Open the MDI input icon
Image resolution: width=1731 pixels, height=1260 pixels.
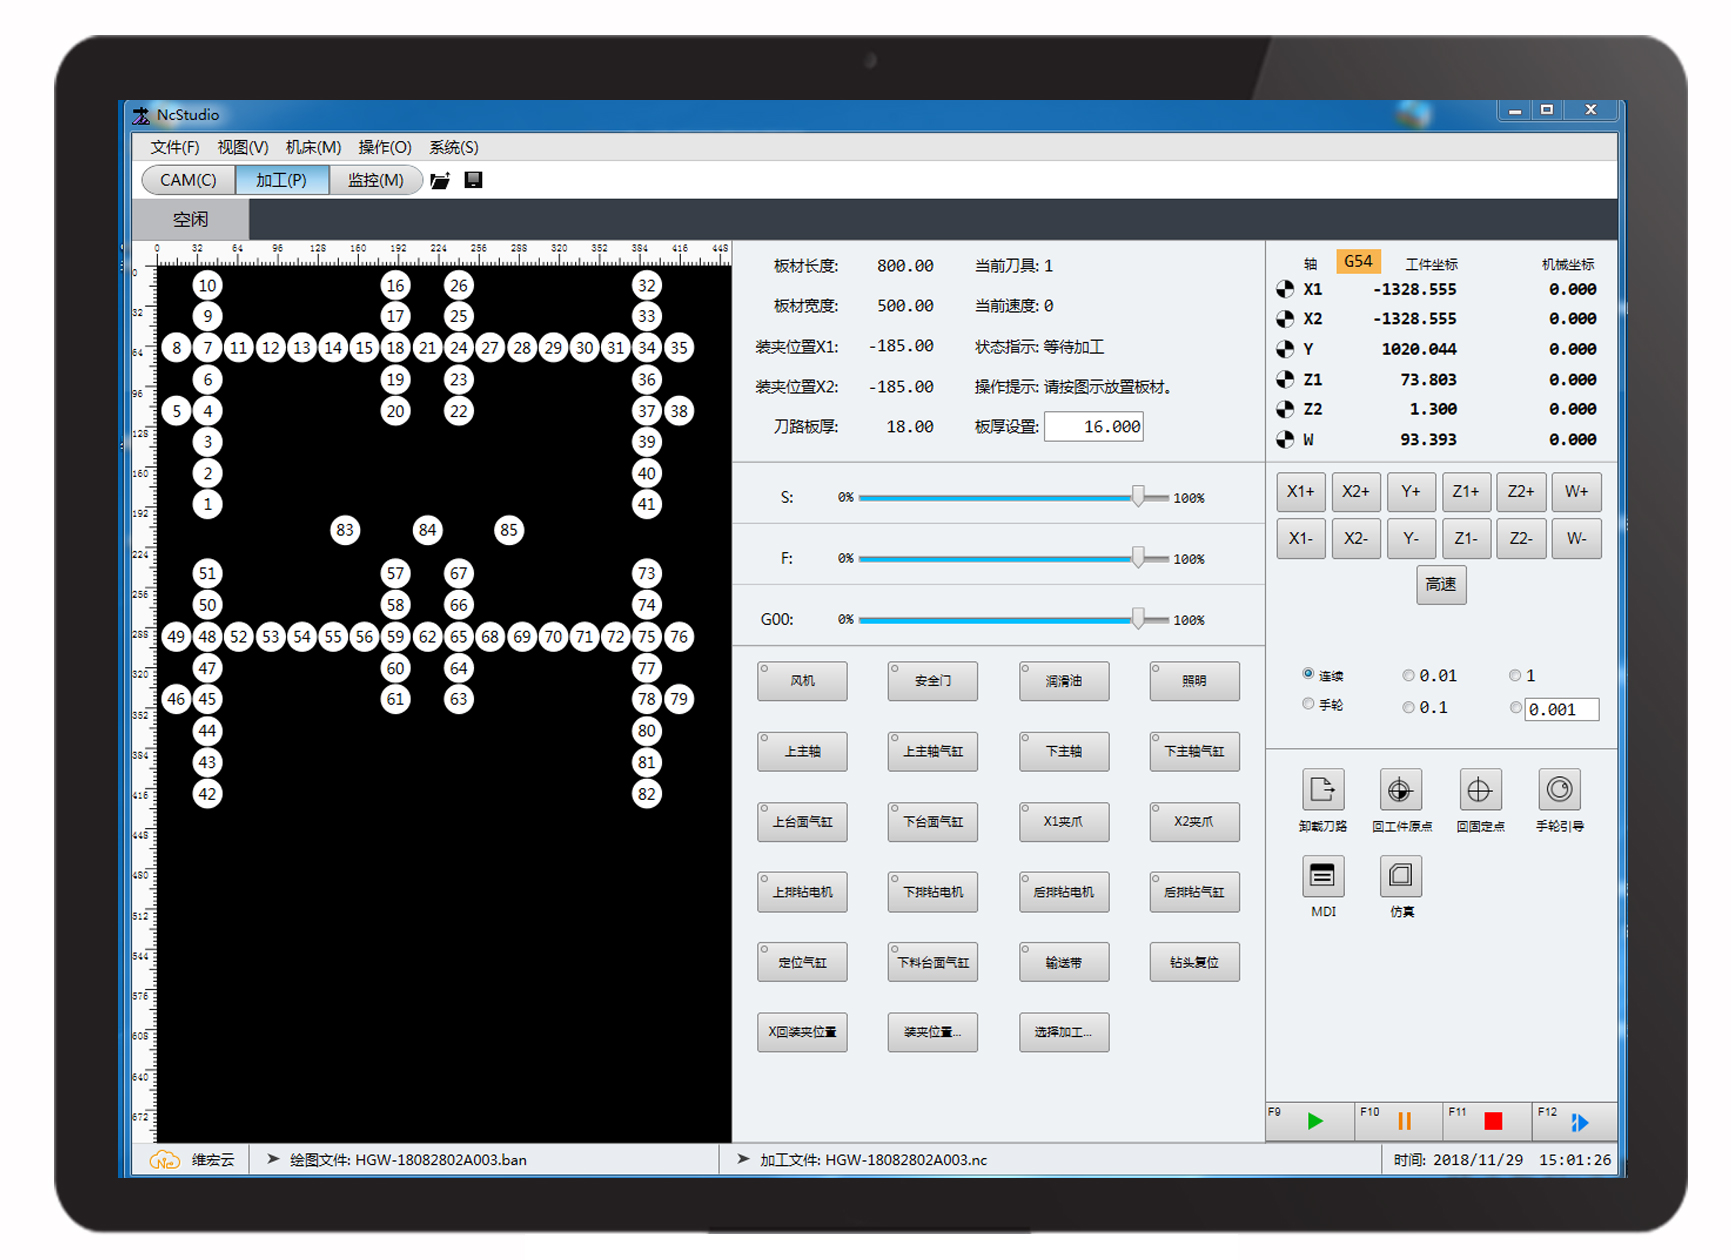tap(1322, 876)
